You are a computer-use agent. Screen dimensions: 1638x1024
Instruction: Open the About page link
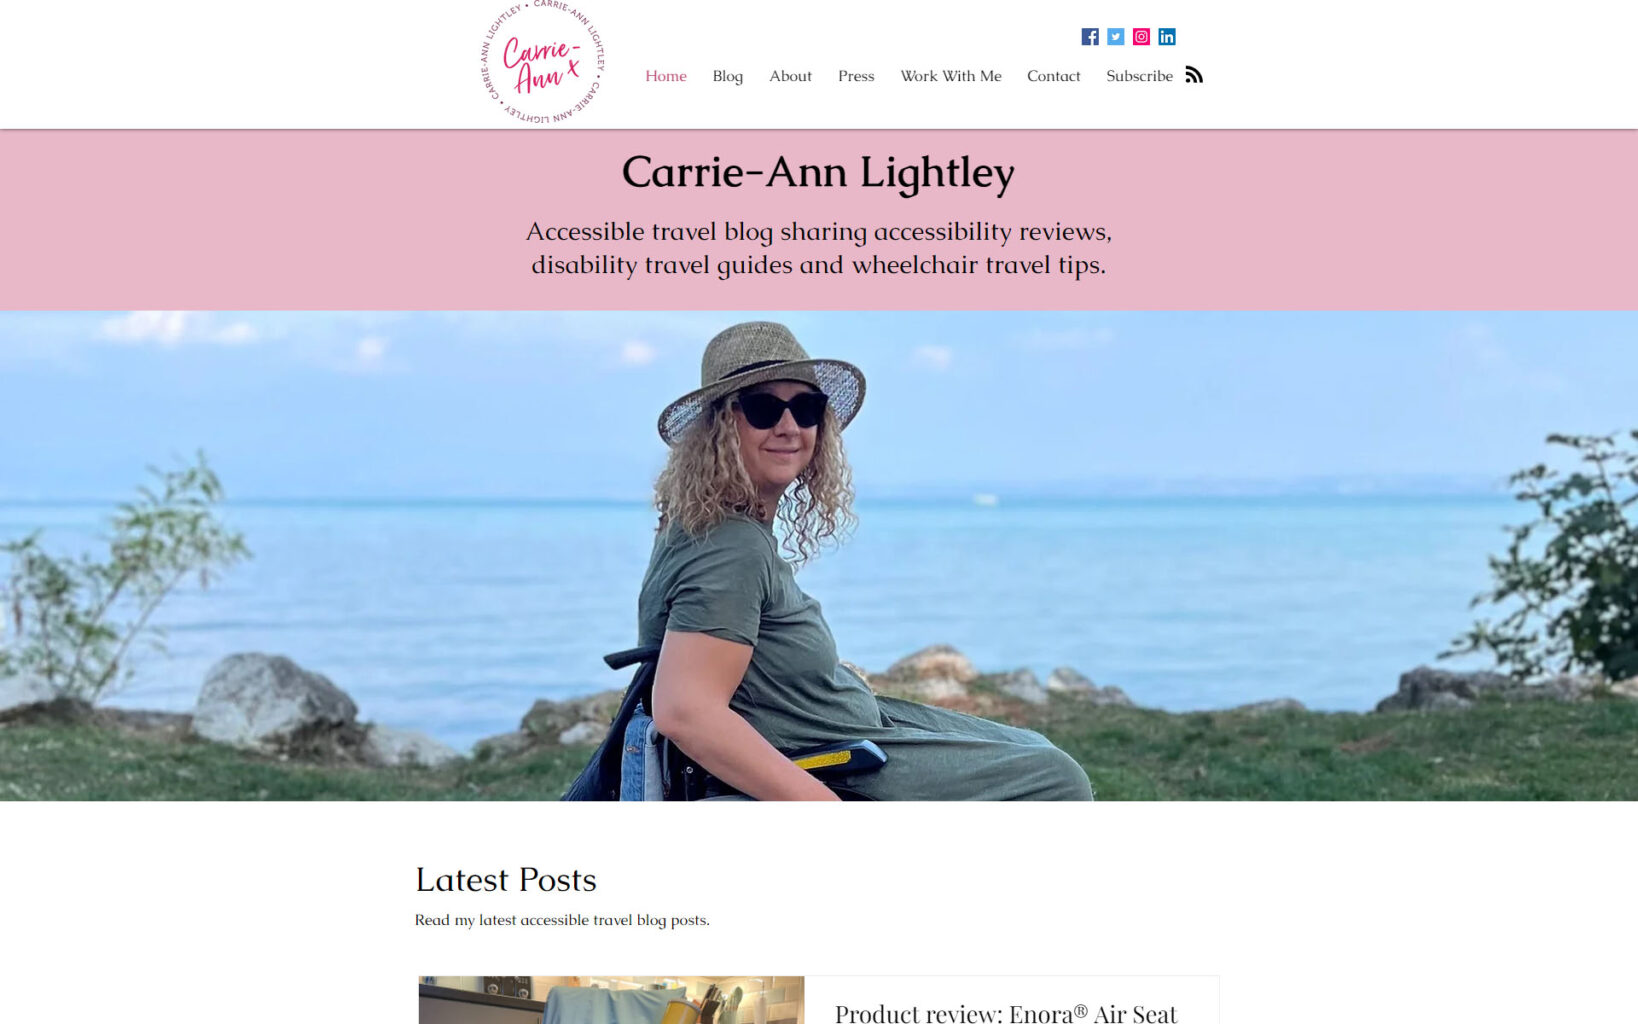point(790,76)
